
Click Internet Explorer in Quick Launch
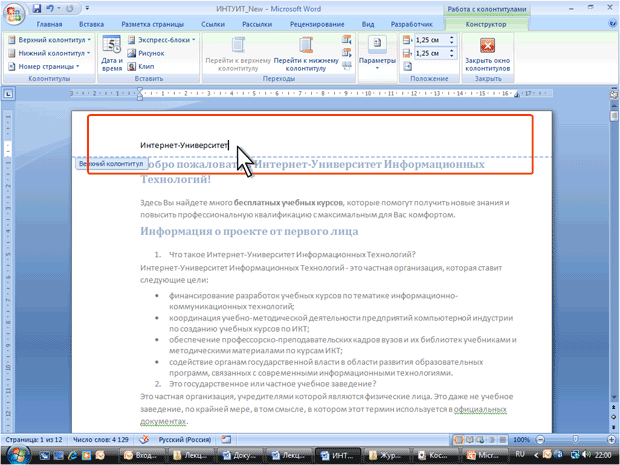point(72,455)
